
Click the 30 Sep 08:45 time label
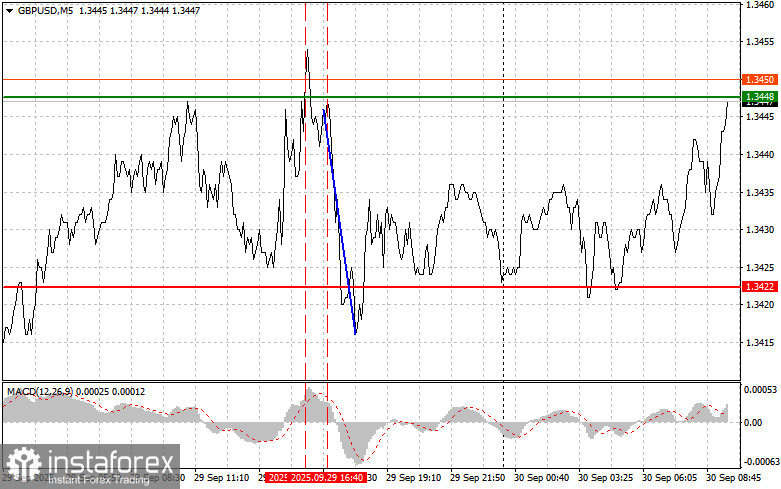pos(734,478)
